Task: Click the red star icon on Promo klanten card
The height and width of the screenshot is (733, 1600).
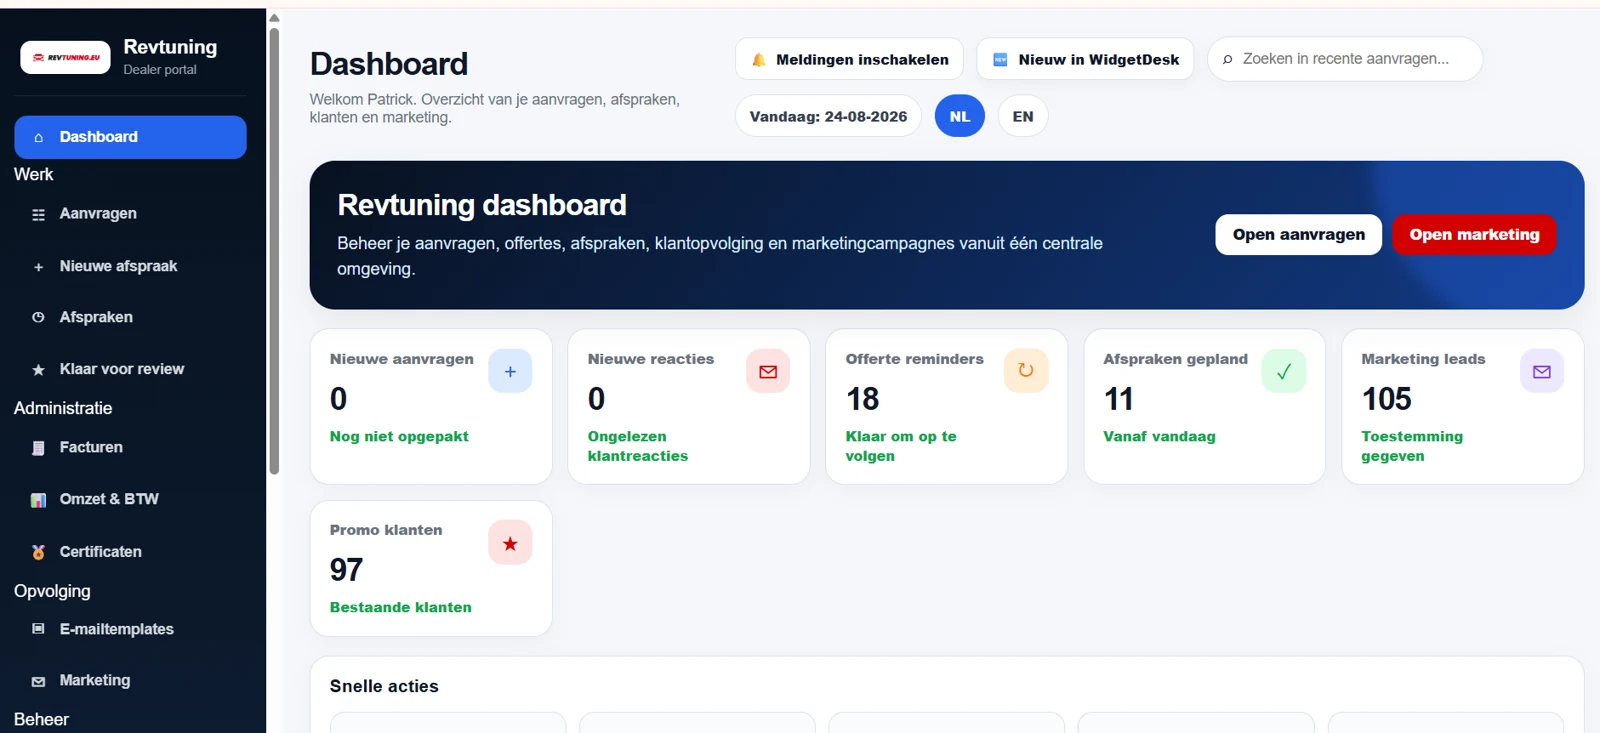Action: click(510, 542)
